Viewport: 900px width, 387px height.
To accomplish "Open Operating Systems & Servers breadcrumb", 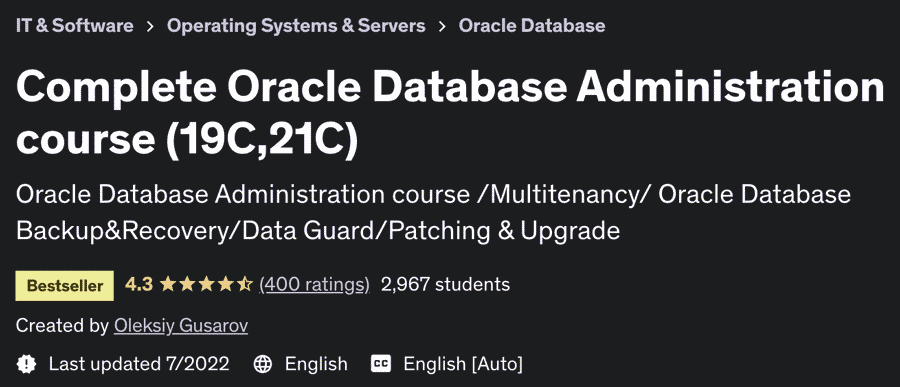I will pyautogui.click(x=296, y=26).
